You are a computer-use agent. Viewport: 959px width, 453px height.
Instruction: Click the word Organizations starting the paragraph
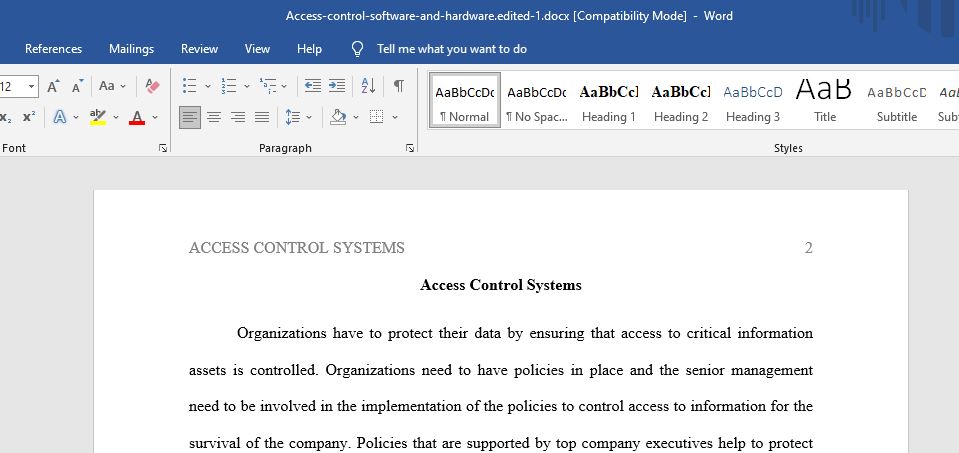point(282,334)
